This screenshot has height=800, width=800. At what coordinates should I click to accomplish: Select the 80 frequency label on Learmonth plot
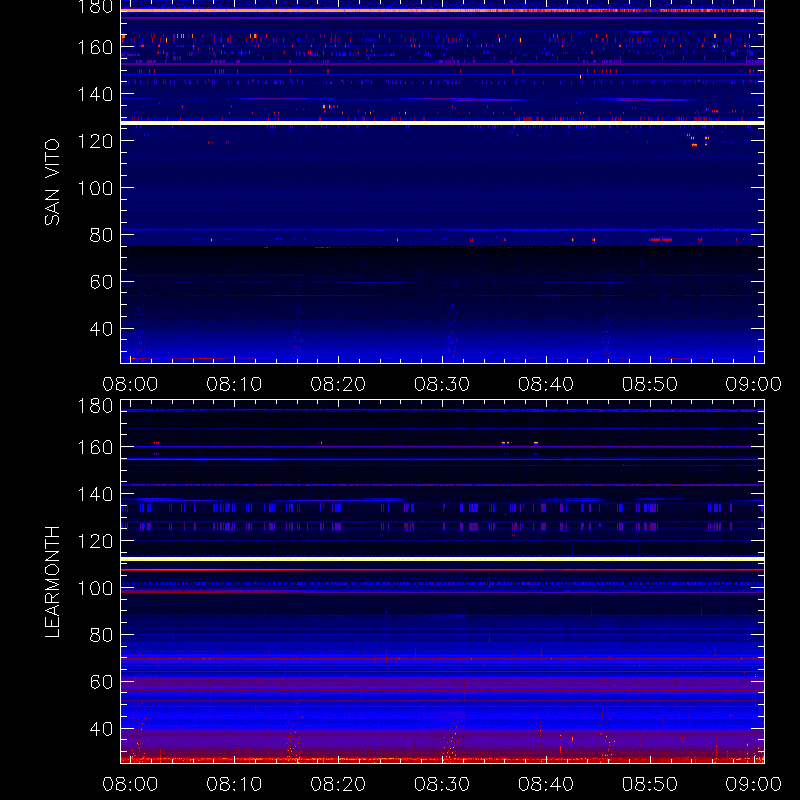pyautogui.click(x=101, y=635)
